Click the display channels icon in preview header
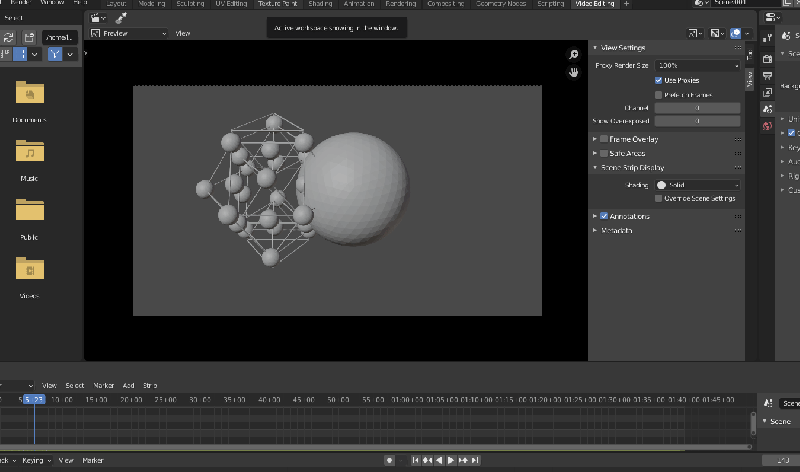This screenshot has height=472, width=800. click(717, 33)
